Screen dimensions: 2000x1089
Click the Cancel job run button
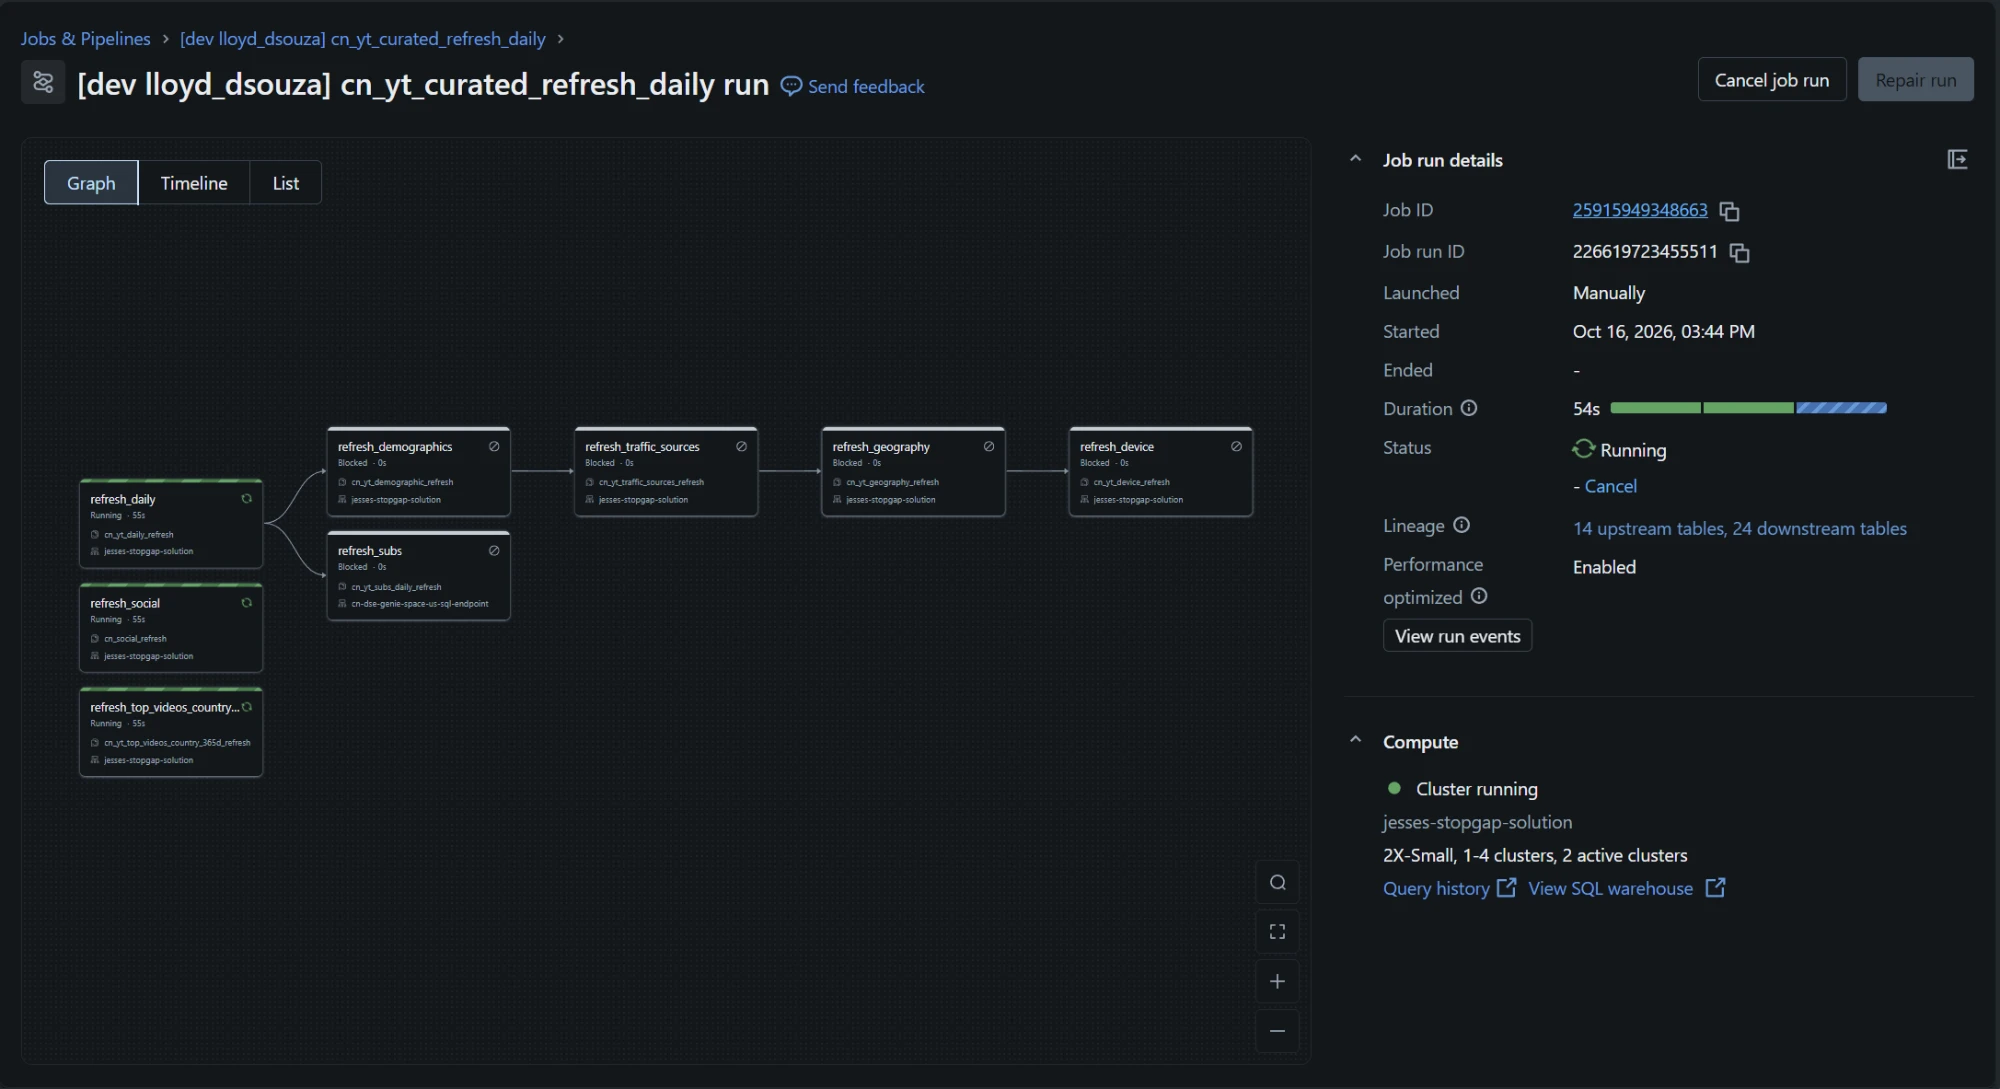click(1772, 80)
